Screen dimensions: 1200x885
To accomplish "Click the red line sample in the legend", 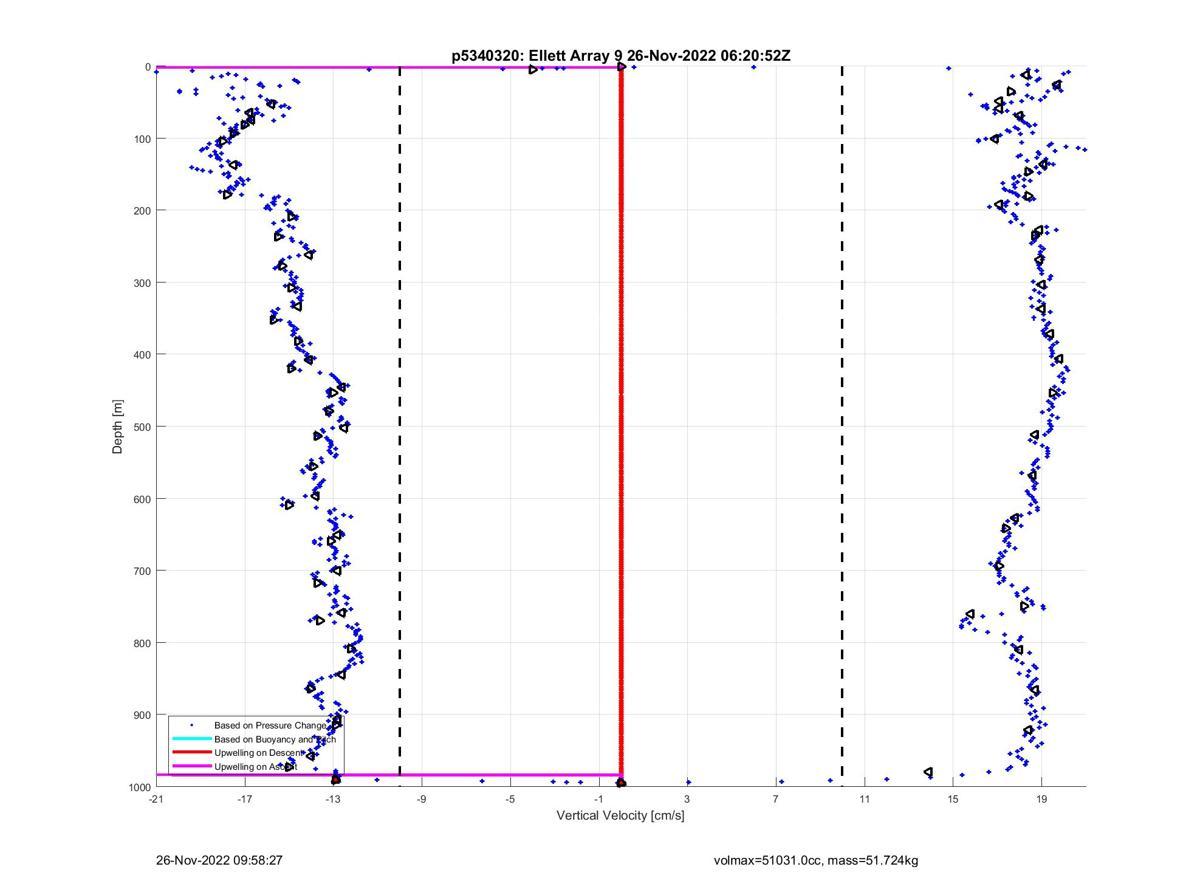I will point(191,753).
